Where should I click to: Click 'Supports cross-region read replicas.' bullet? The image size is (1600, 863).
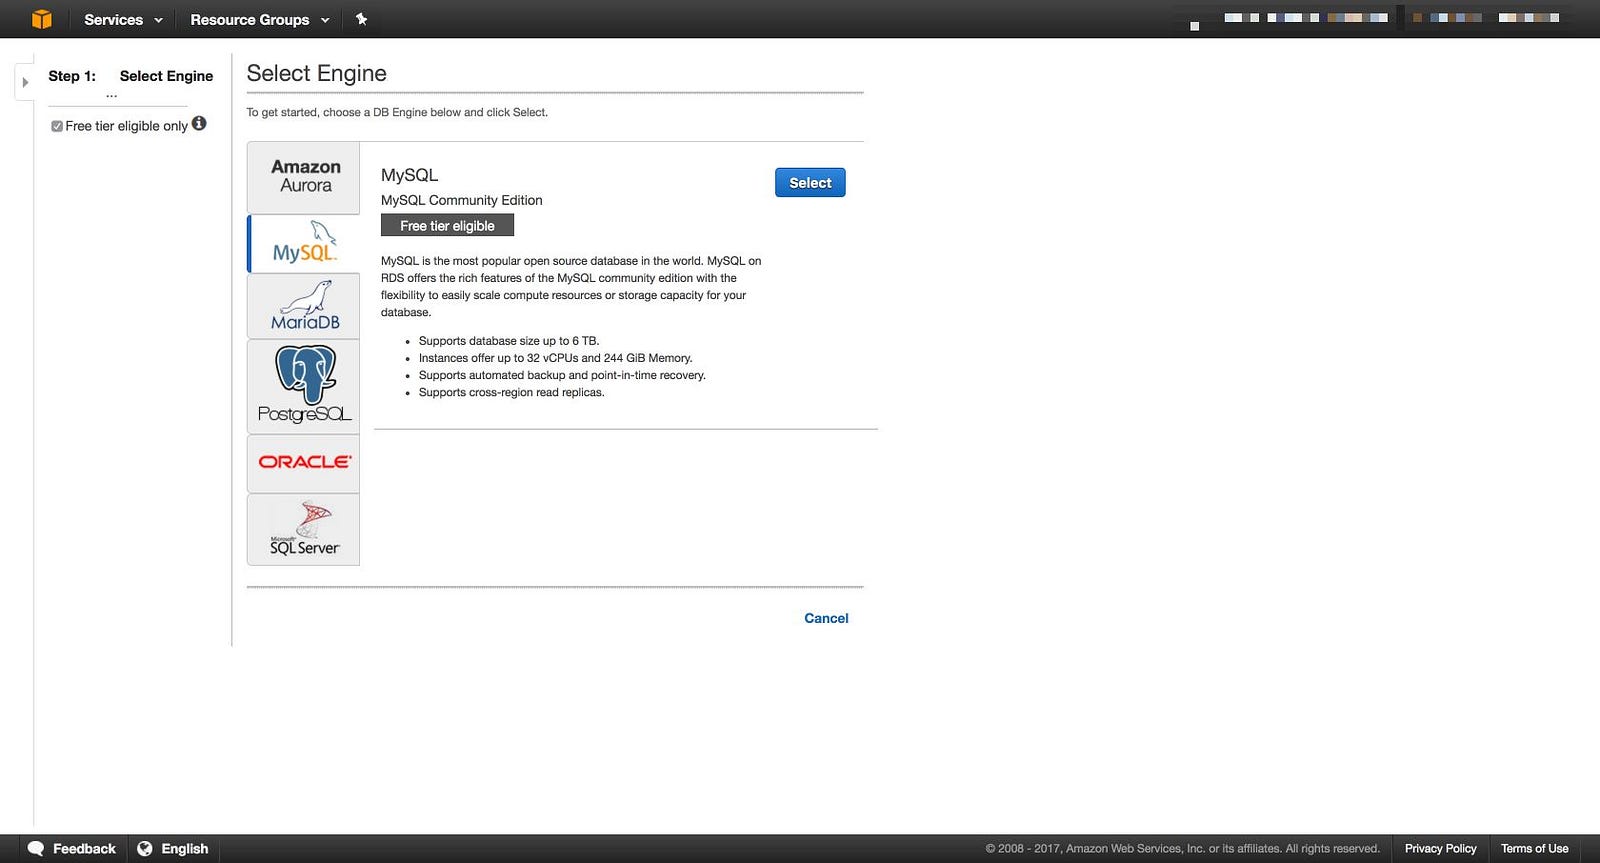click(x=512, y=392)
